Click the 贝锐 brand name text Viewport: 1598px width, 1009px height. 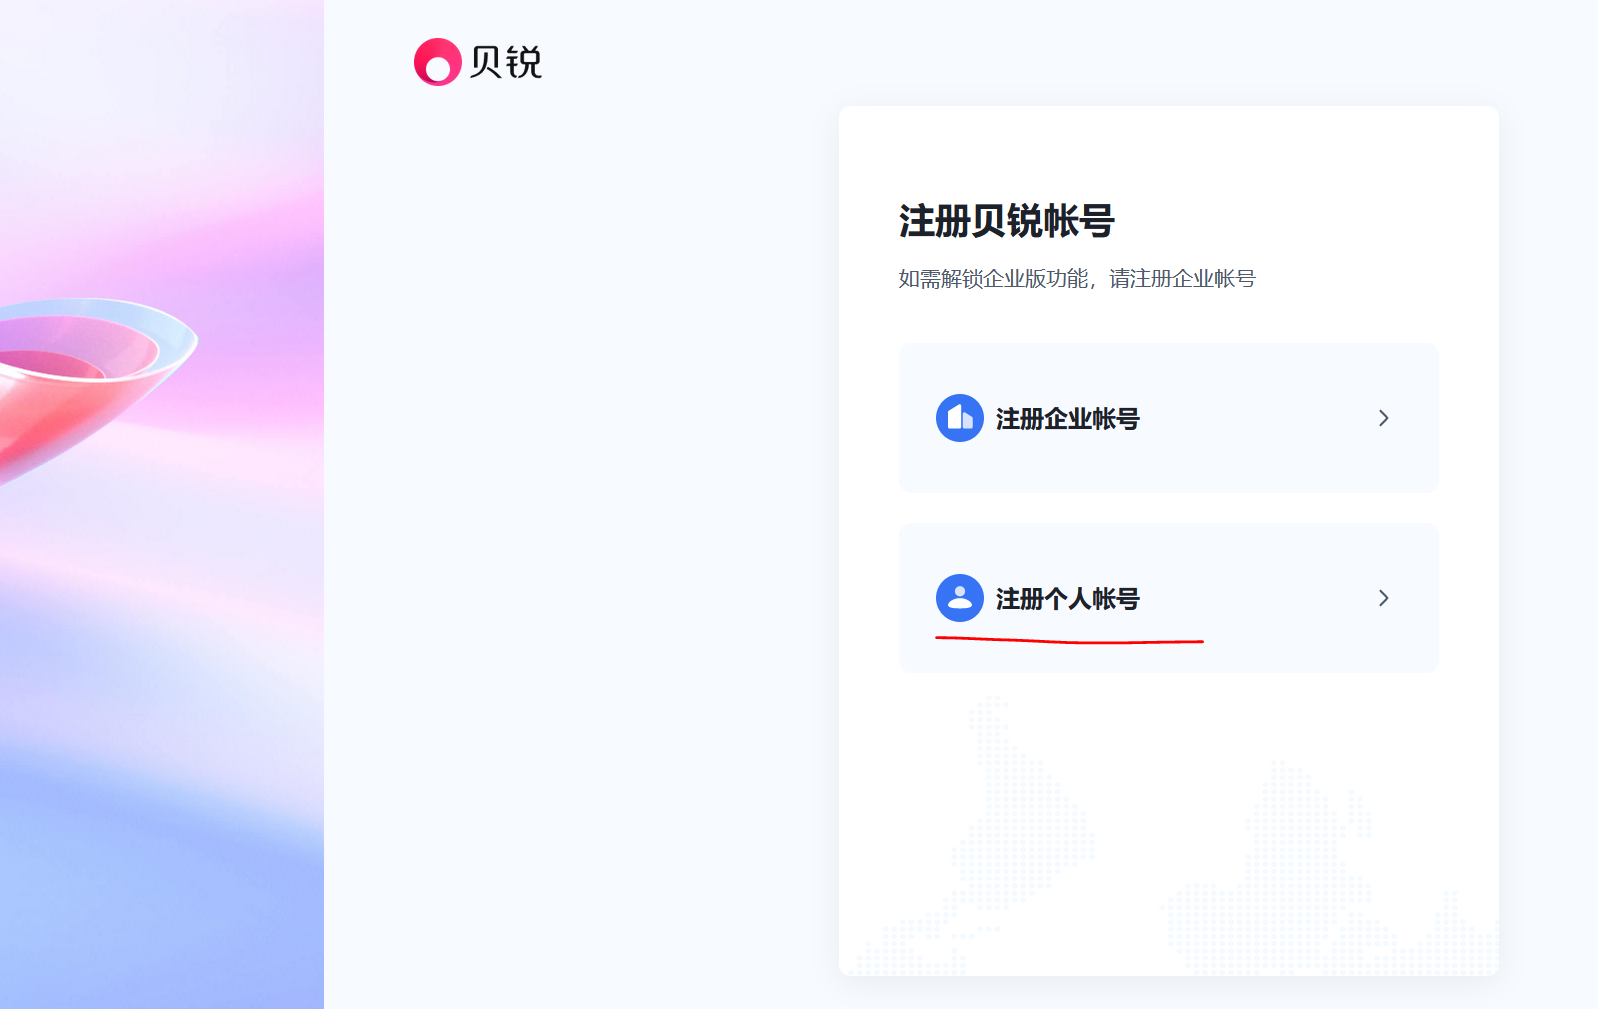506,62
